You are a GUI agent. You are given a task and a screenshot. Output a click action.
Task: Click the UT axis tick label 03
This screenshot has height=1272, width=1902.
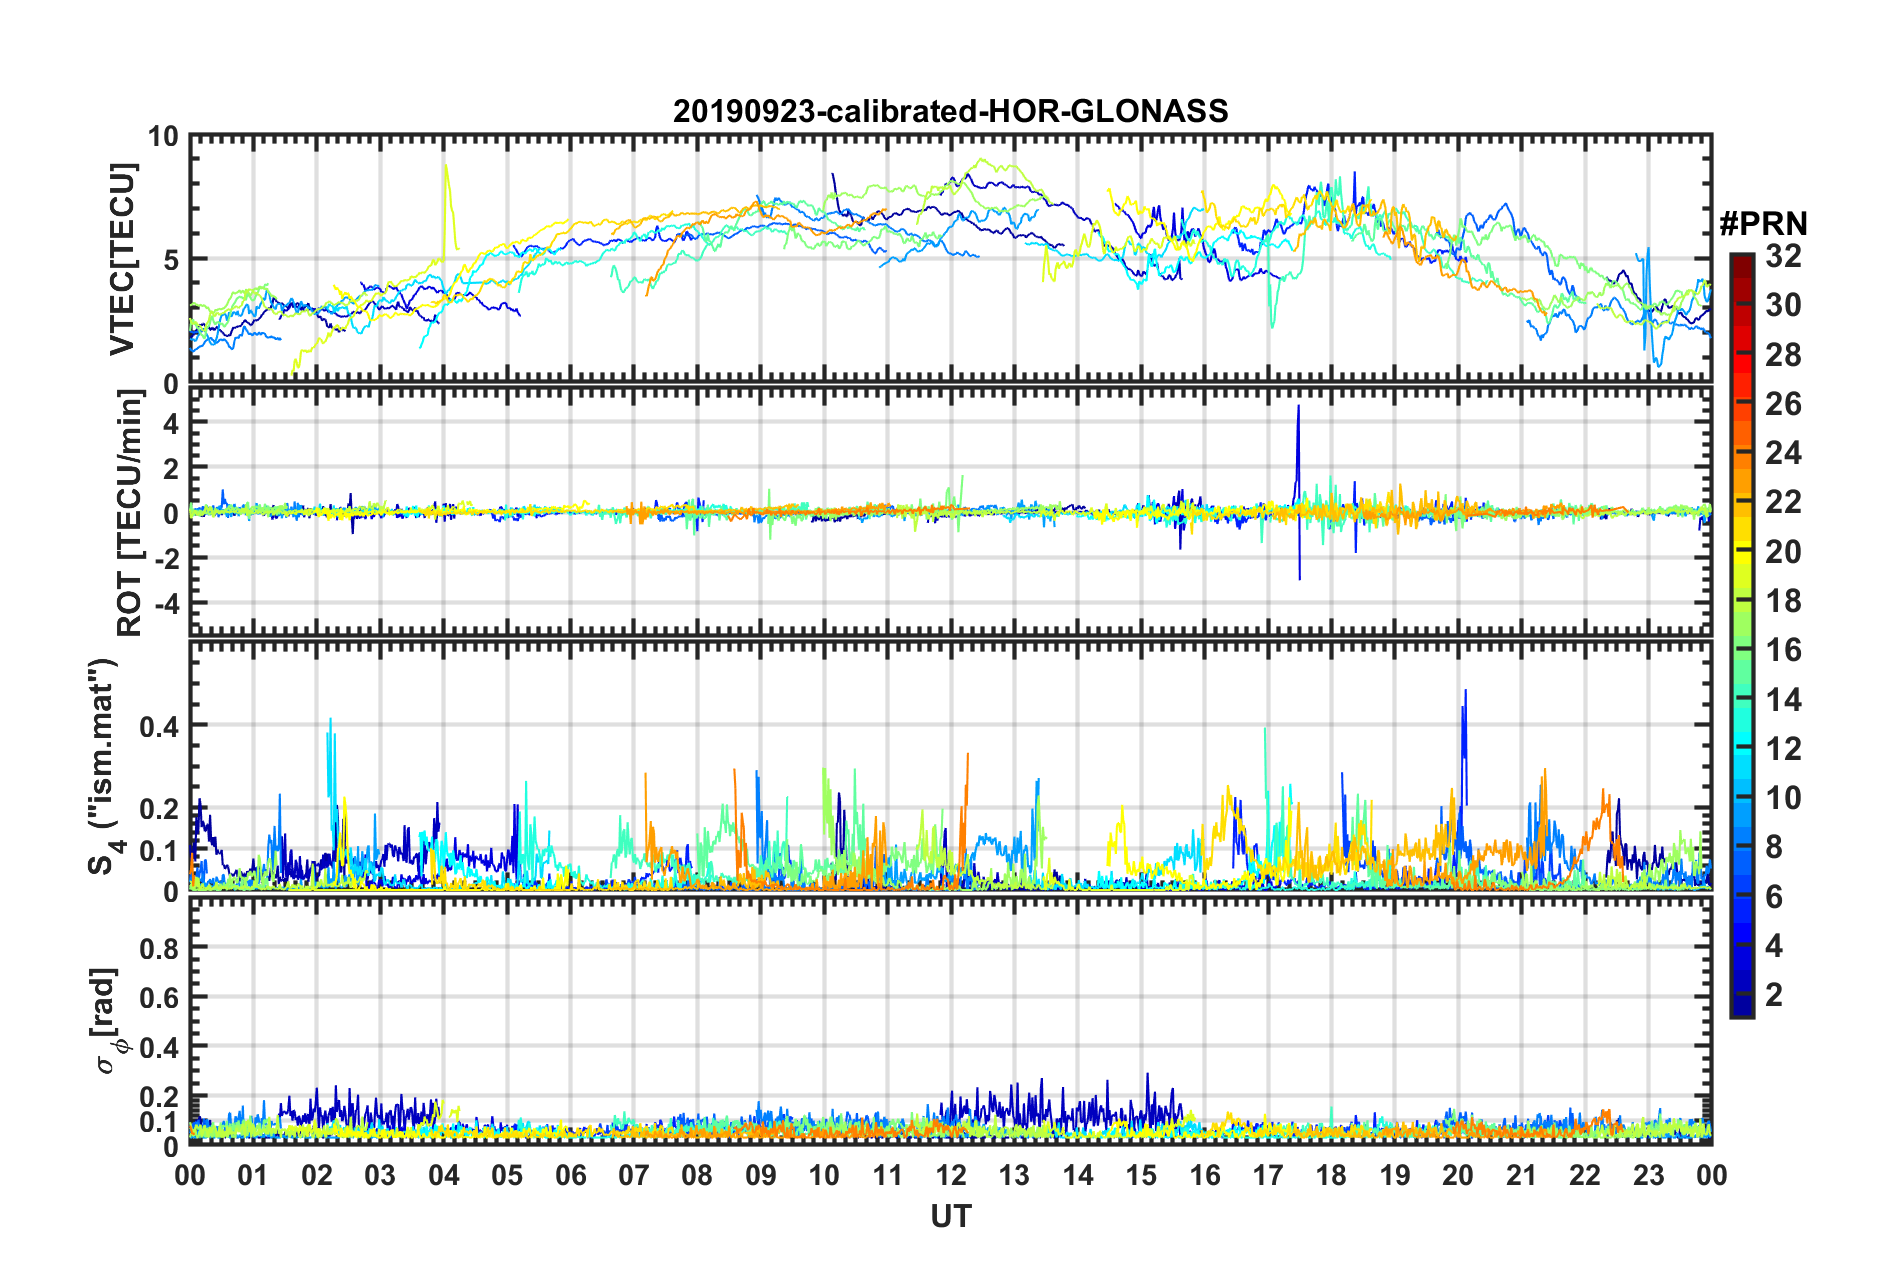380,1175
